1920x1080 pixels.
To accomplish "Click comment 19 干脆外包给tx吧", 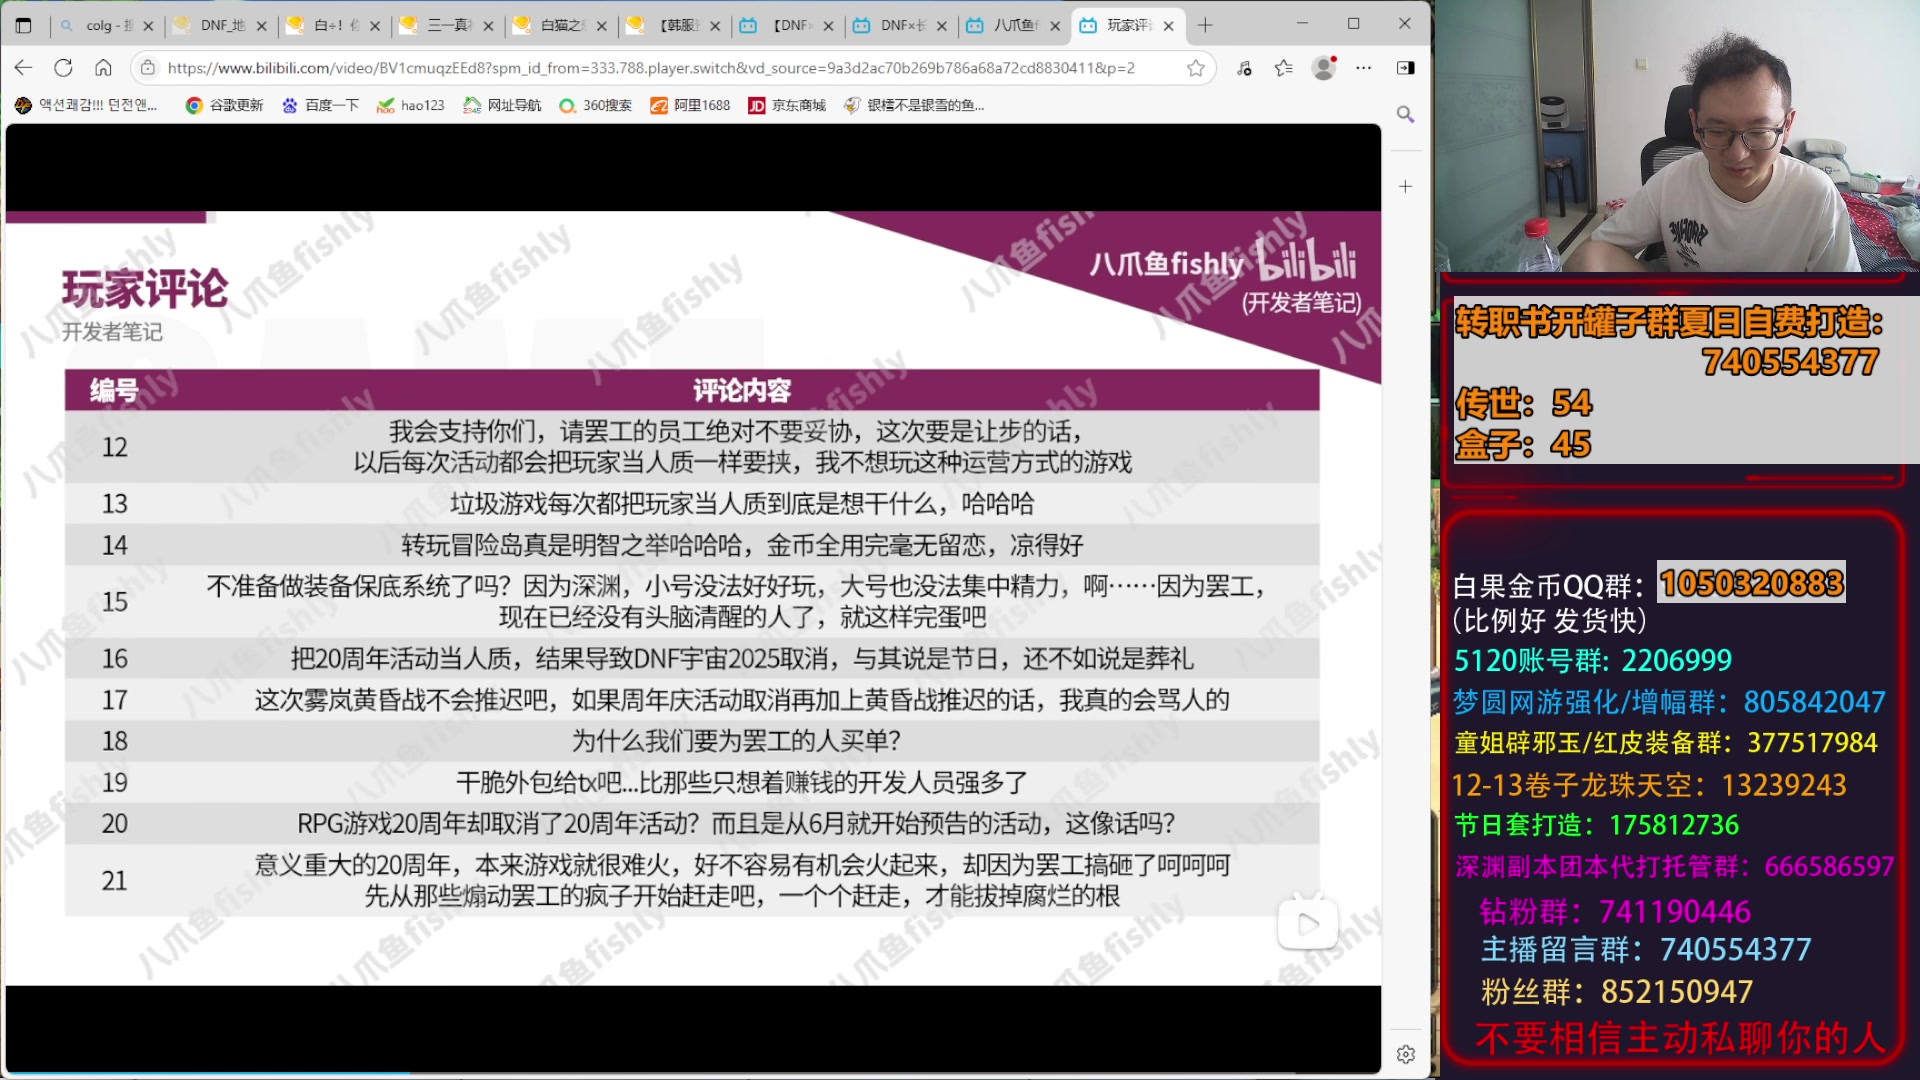I will click(x=742, y=782).
